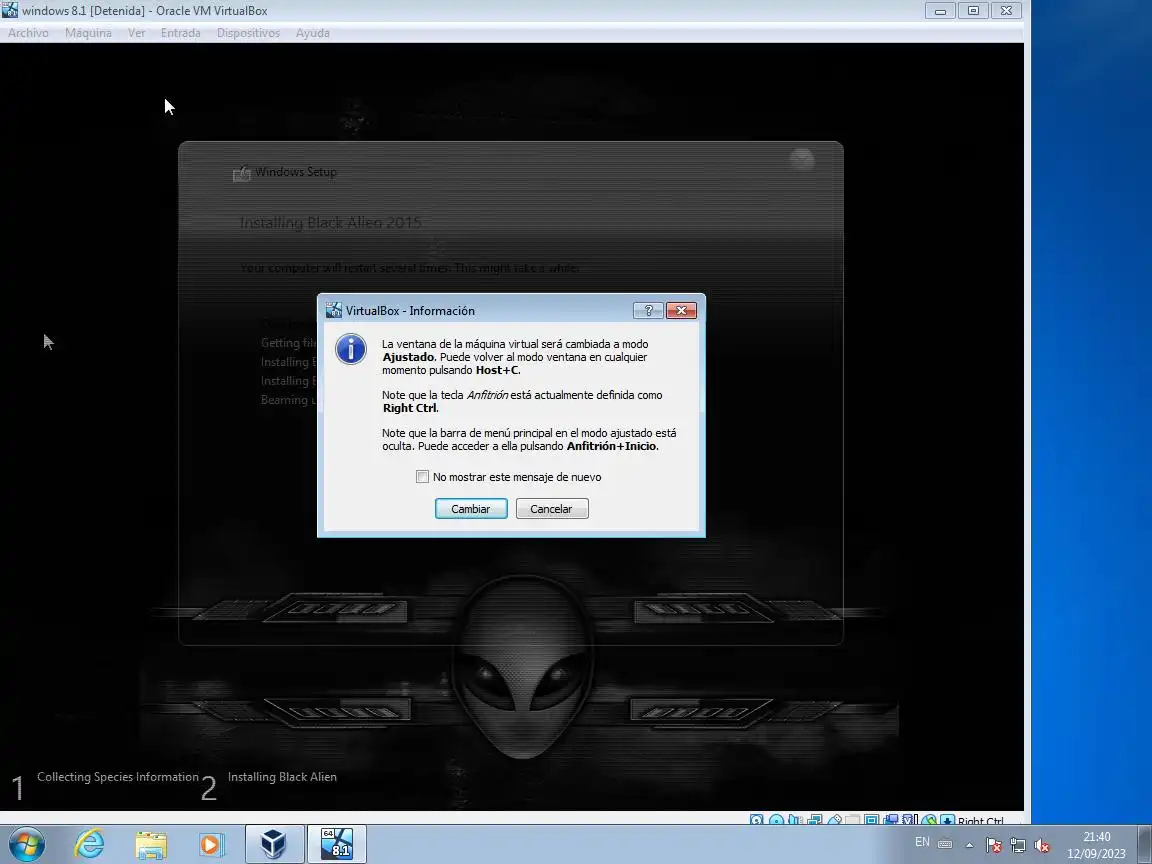Click the muted volume tray icon
This screenshot has width=1152, height=864.
[x=1041, y=845]
